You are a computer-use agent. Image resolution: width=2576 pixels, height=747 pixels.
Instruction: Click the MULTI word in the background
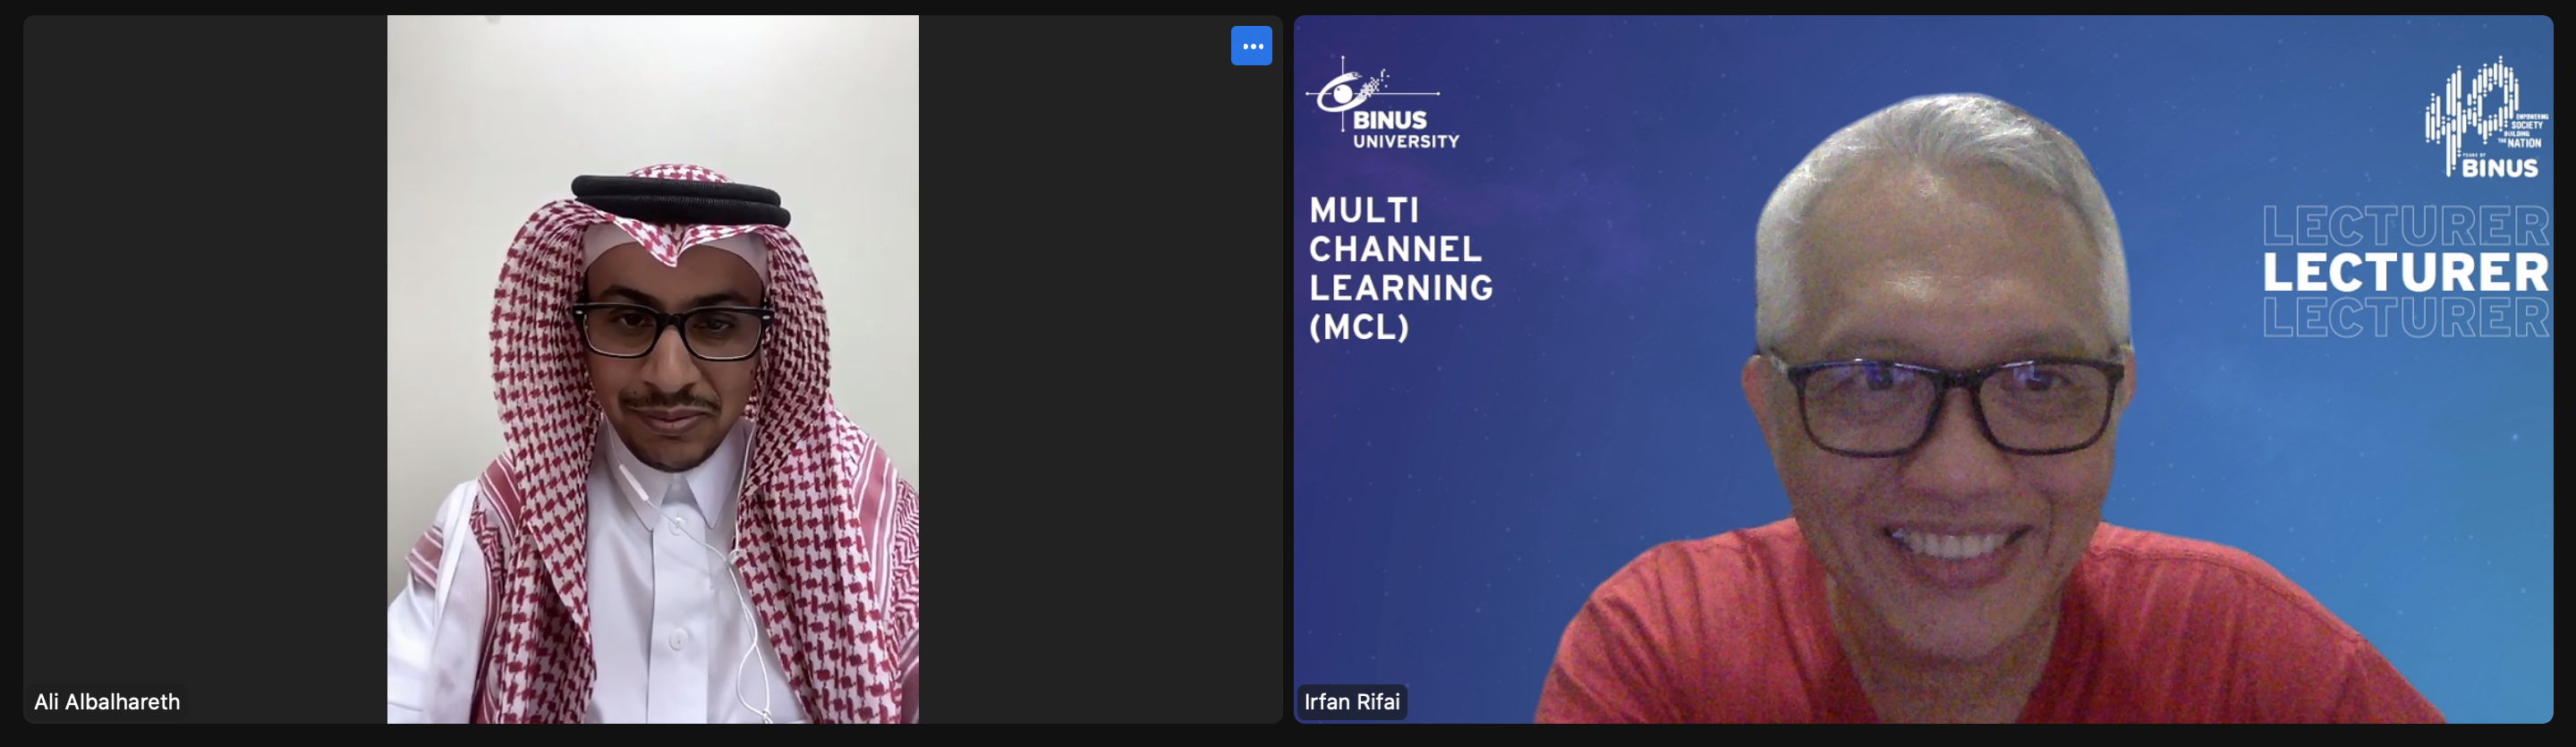[x=1364, y=211]
